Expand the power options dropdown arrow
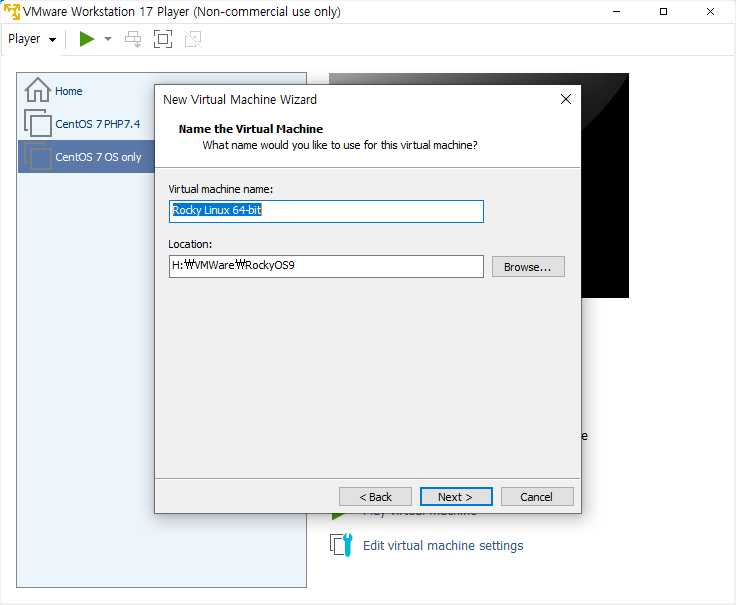 108,39
